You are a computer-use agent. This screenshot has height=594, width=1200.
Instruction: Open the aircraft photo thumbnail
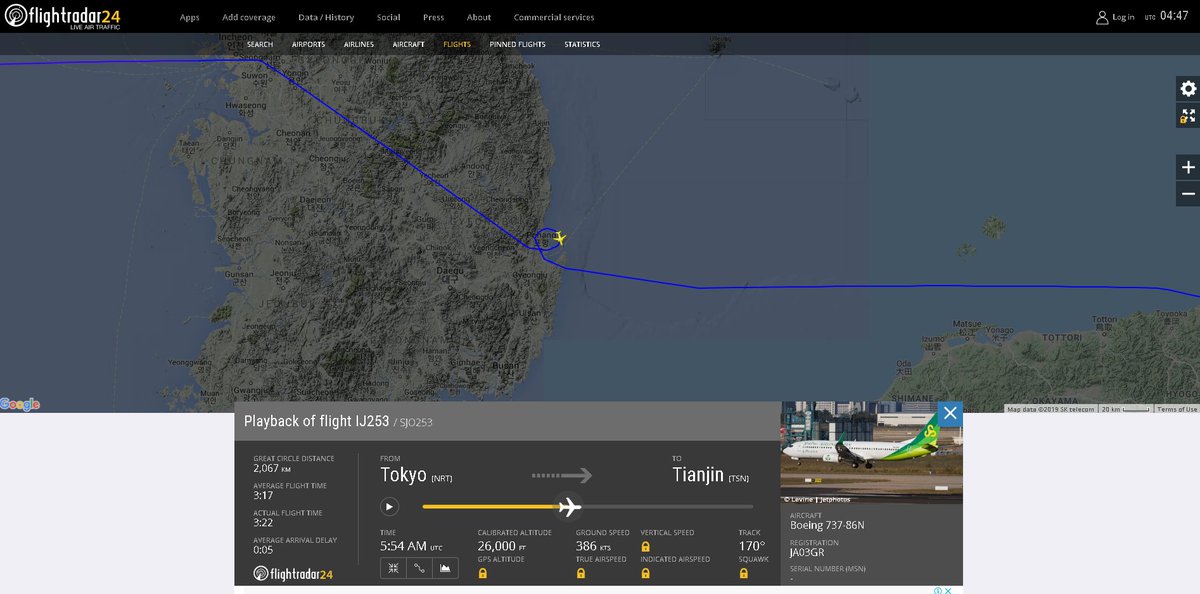871,452
